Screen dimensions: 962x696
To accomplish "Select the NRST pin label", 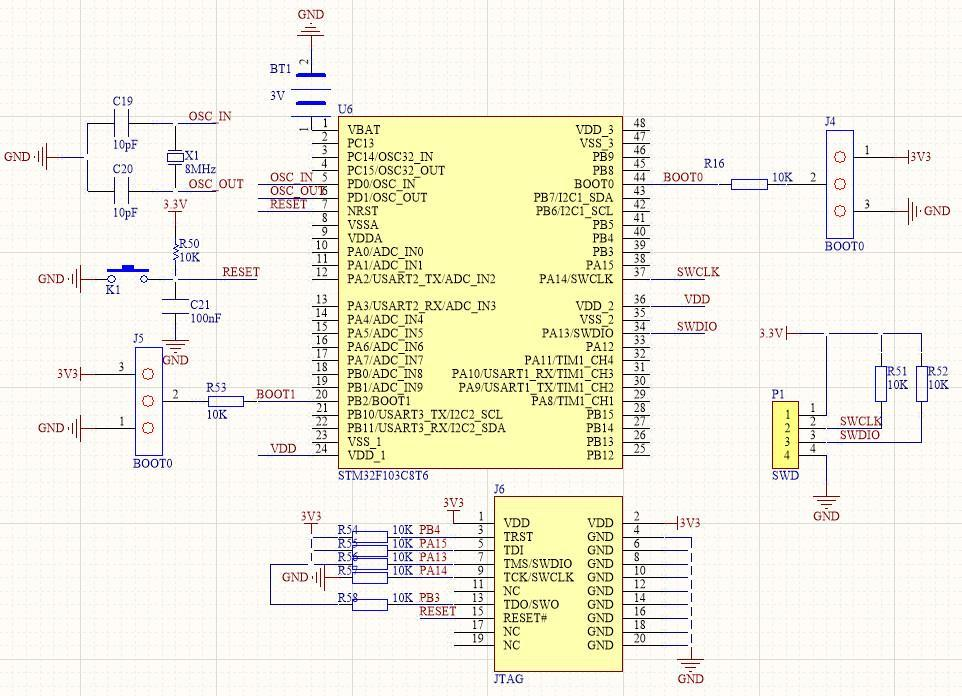I will [x=363, y=211].
